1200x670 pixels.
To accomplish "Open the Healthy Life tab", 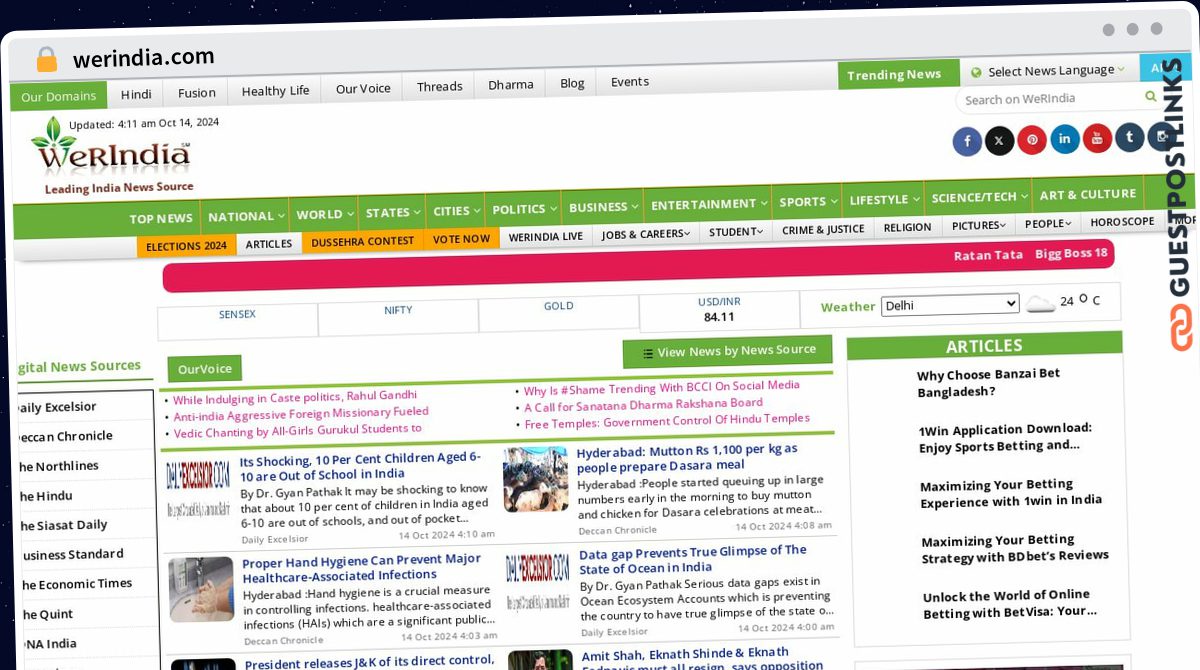I will pyautogui.click(x=275, y=90).
